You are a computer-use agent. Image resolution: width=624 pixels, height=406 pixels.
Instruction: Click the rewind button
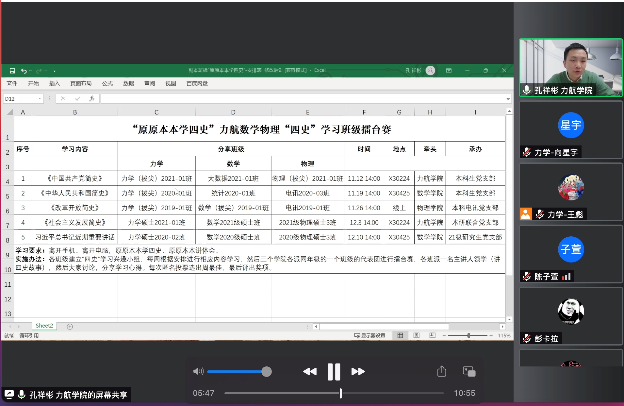pyautogui.click(x=310, y=371)
